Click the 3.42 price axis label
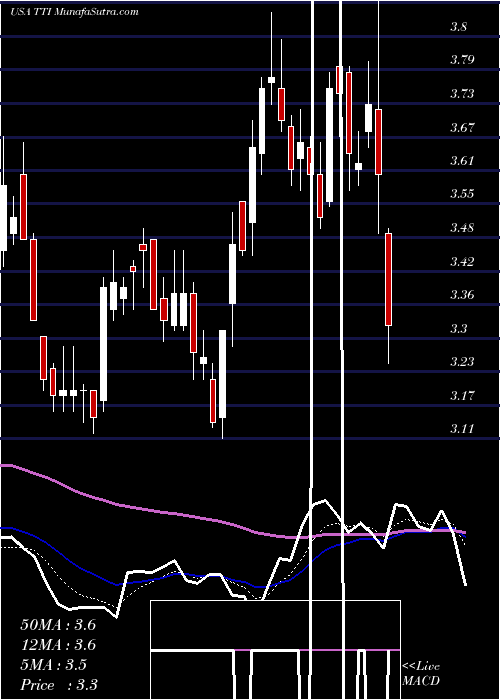500x700 pixels. [462, 262]
